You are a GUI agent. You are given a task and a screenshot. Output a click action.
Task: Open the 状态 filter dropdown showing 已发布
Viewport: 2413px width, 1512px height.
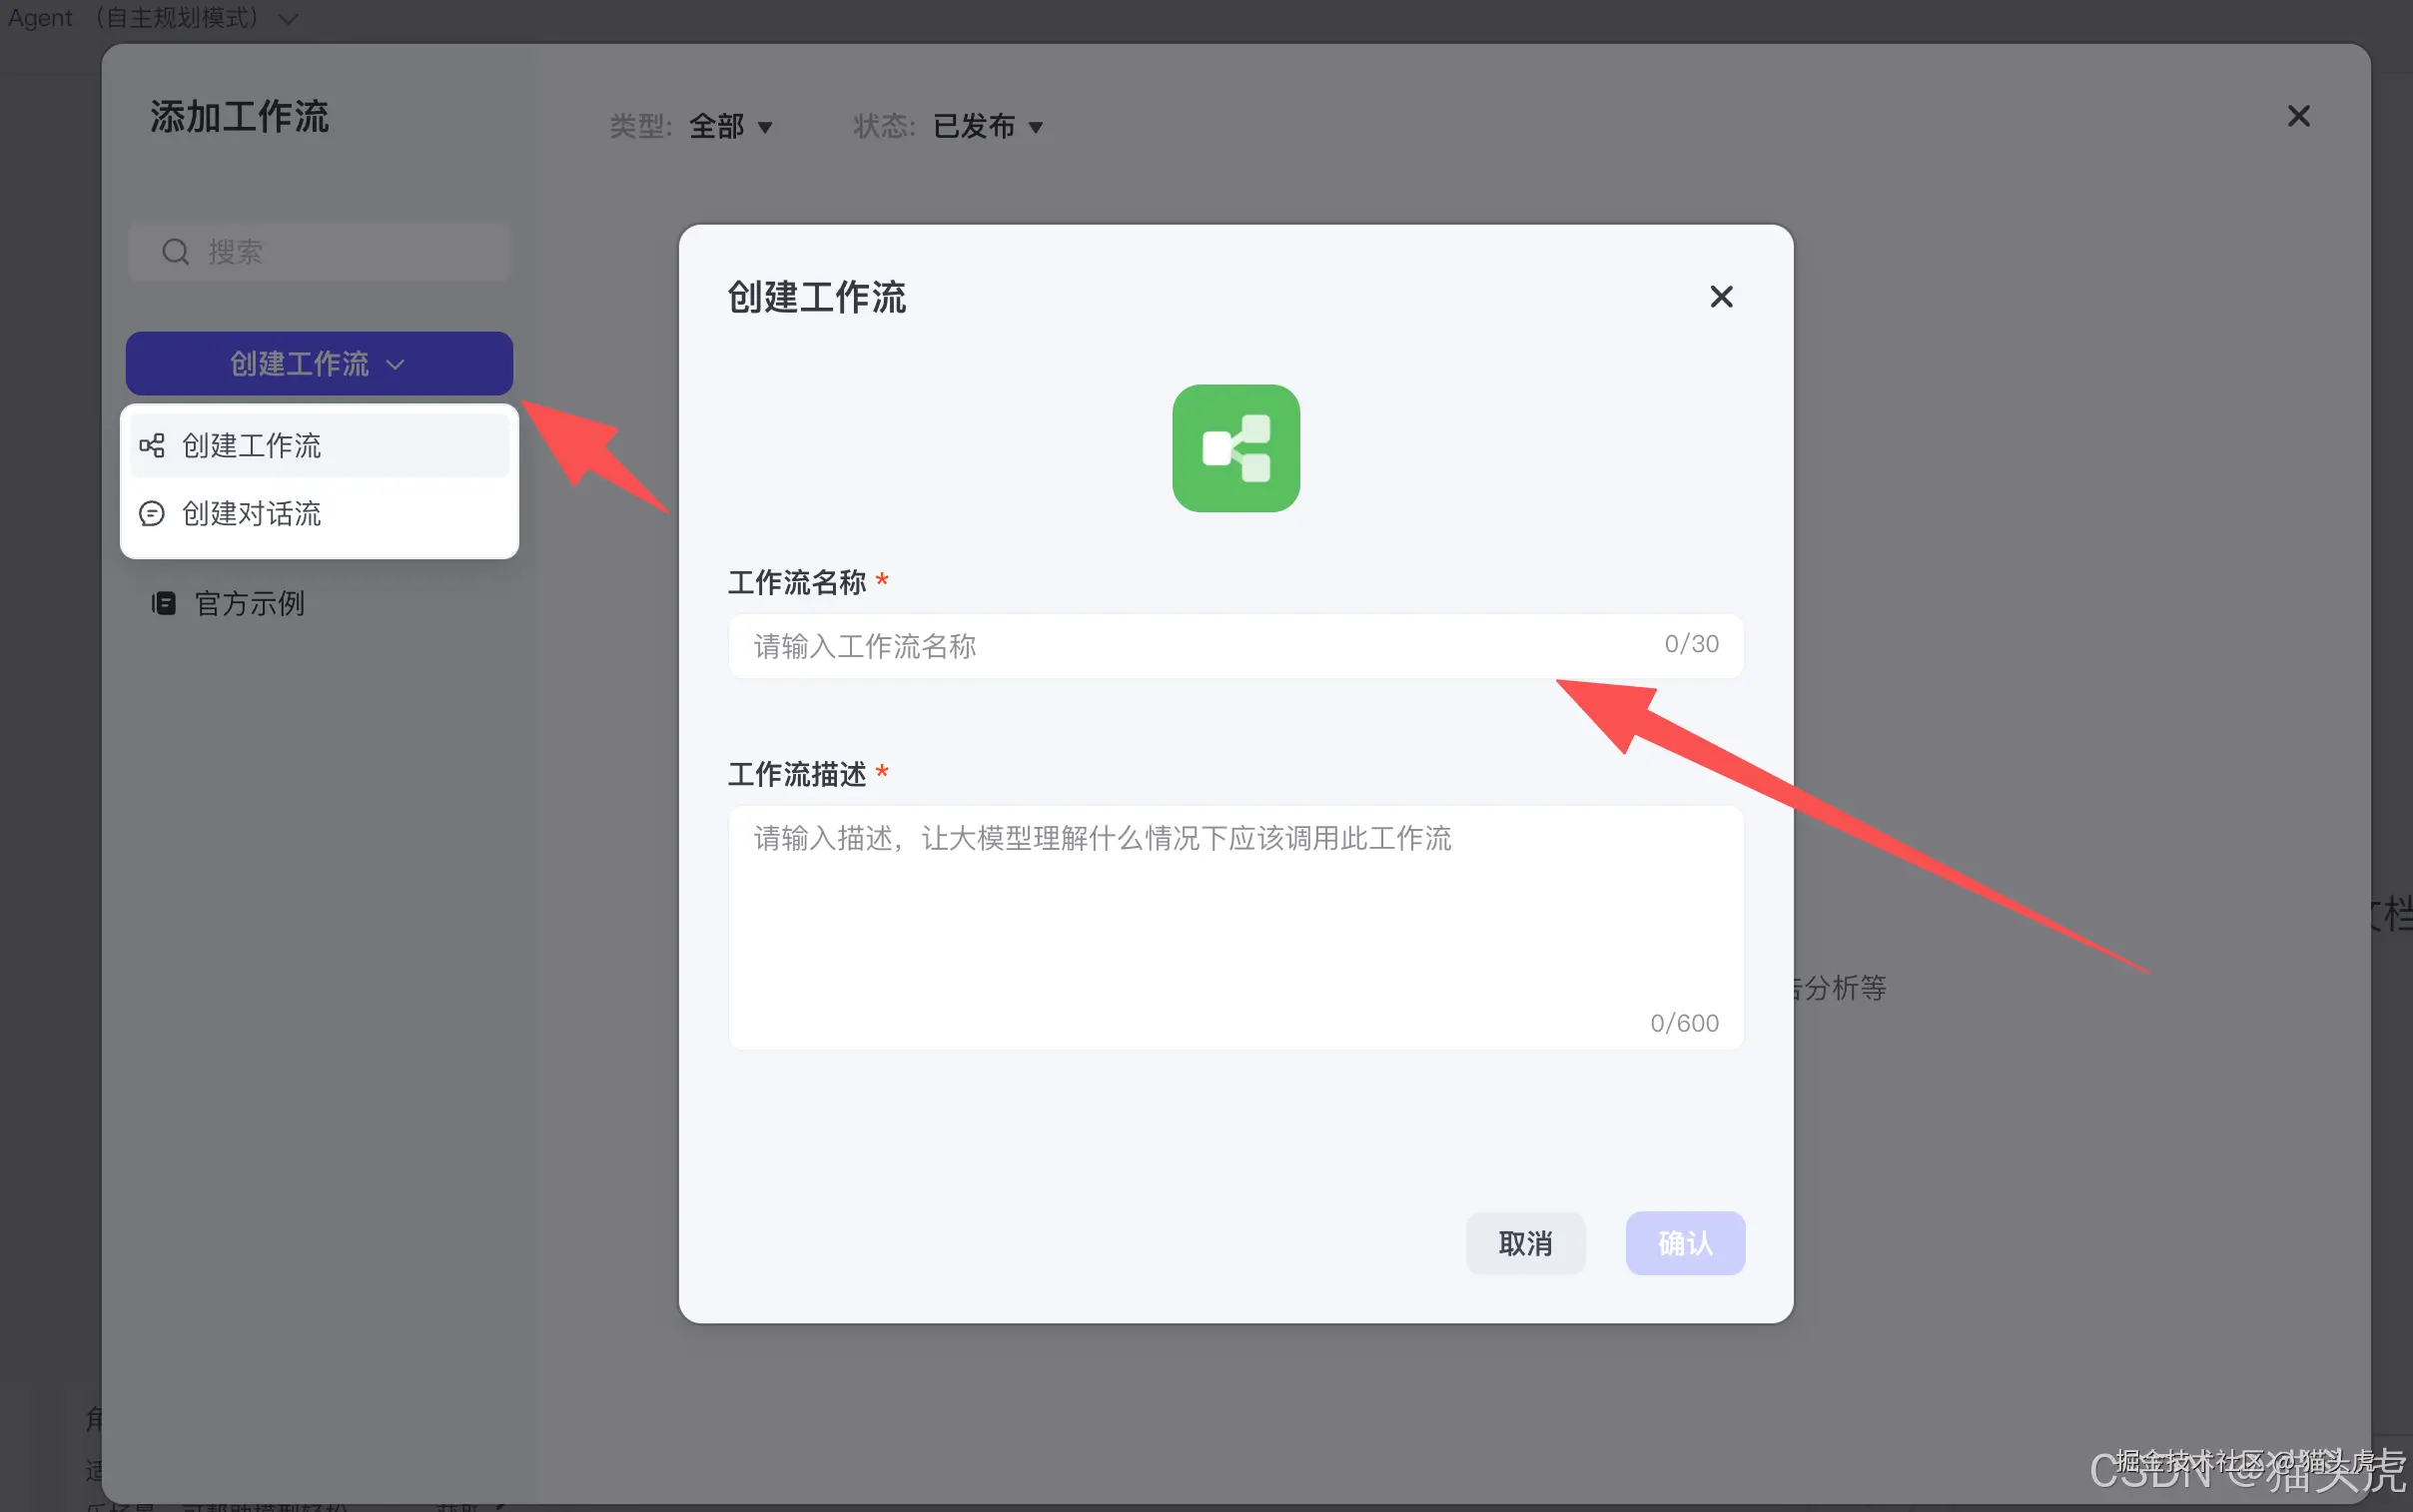click(986, 126)
